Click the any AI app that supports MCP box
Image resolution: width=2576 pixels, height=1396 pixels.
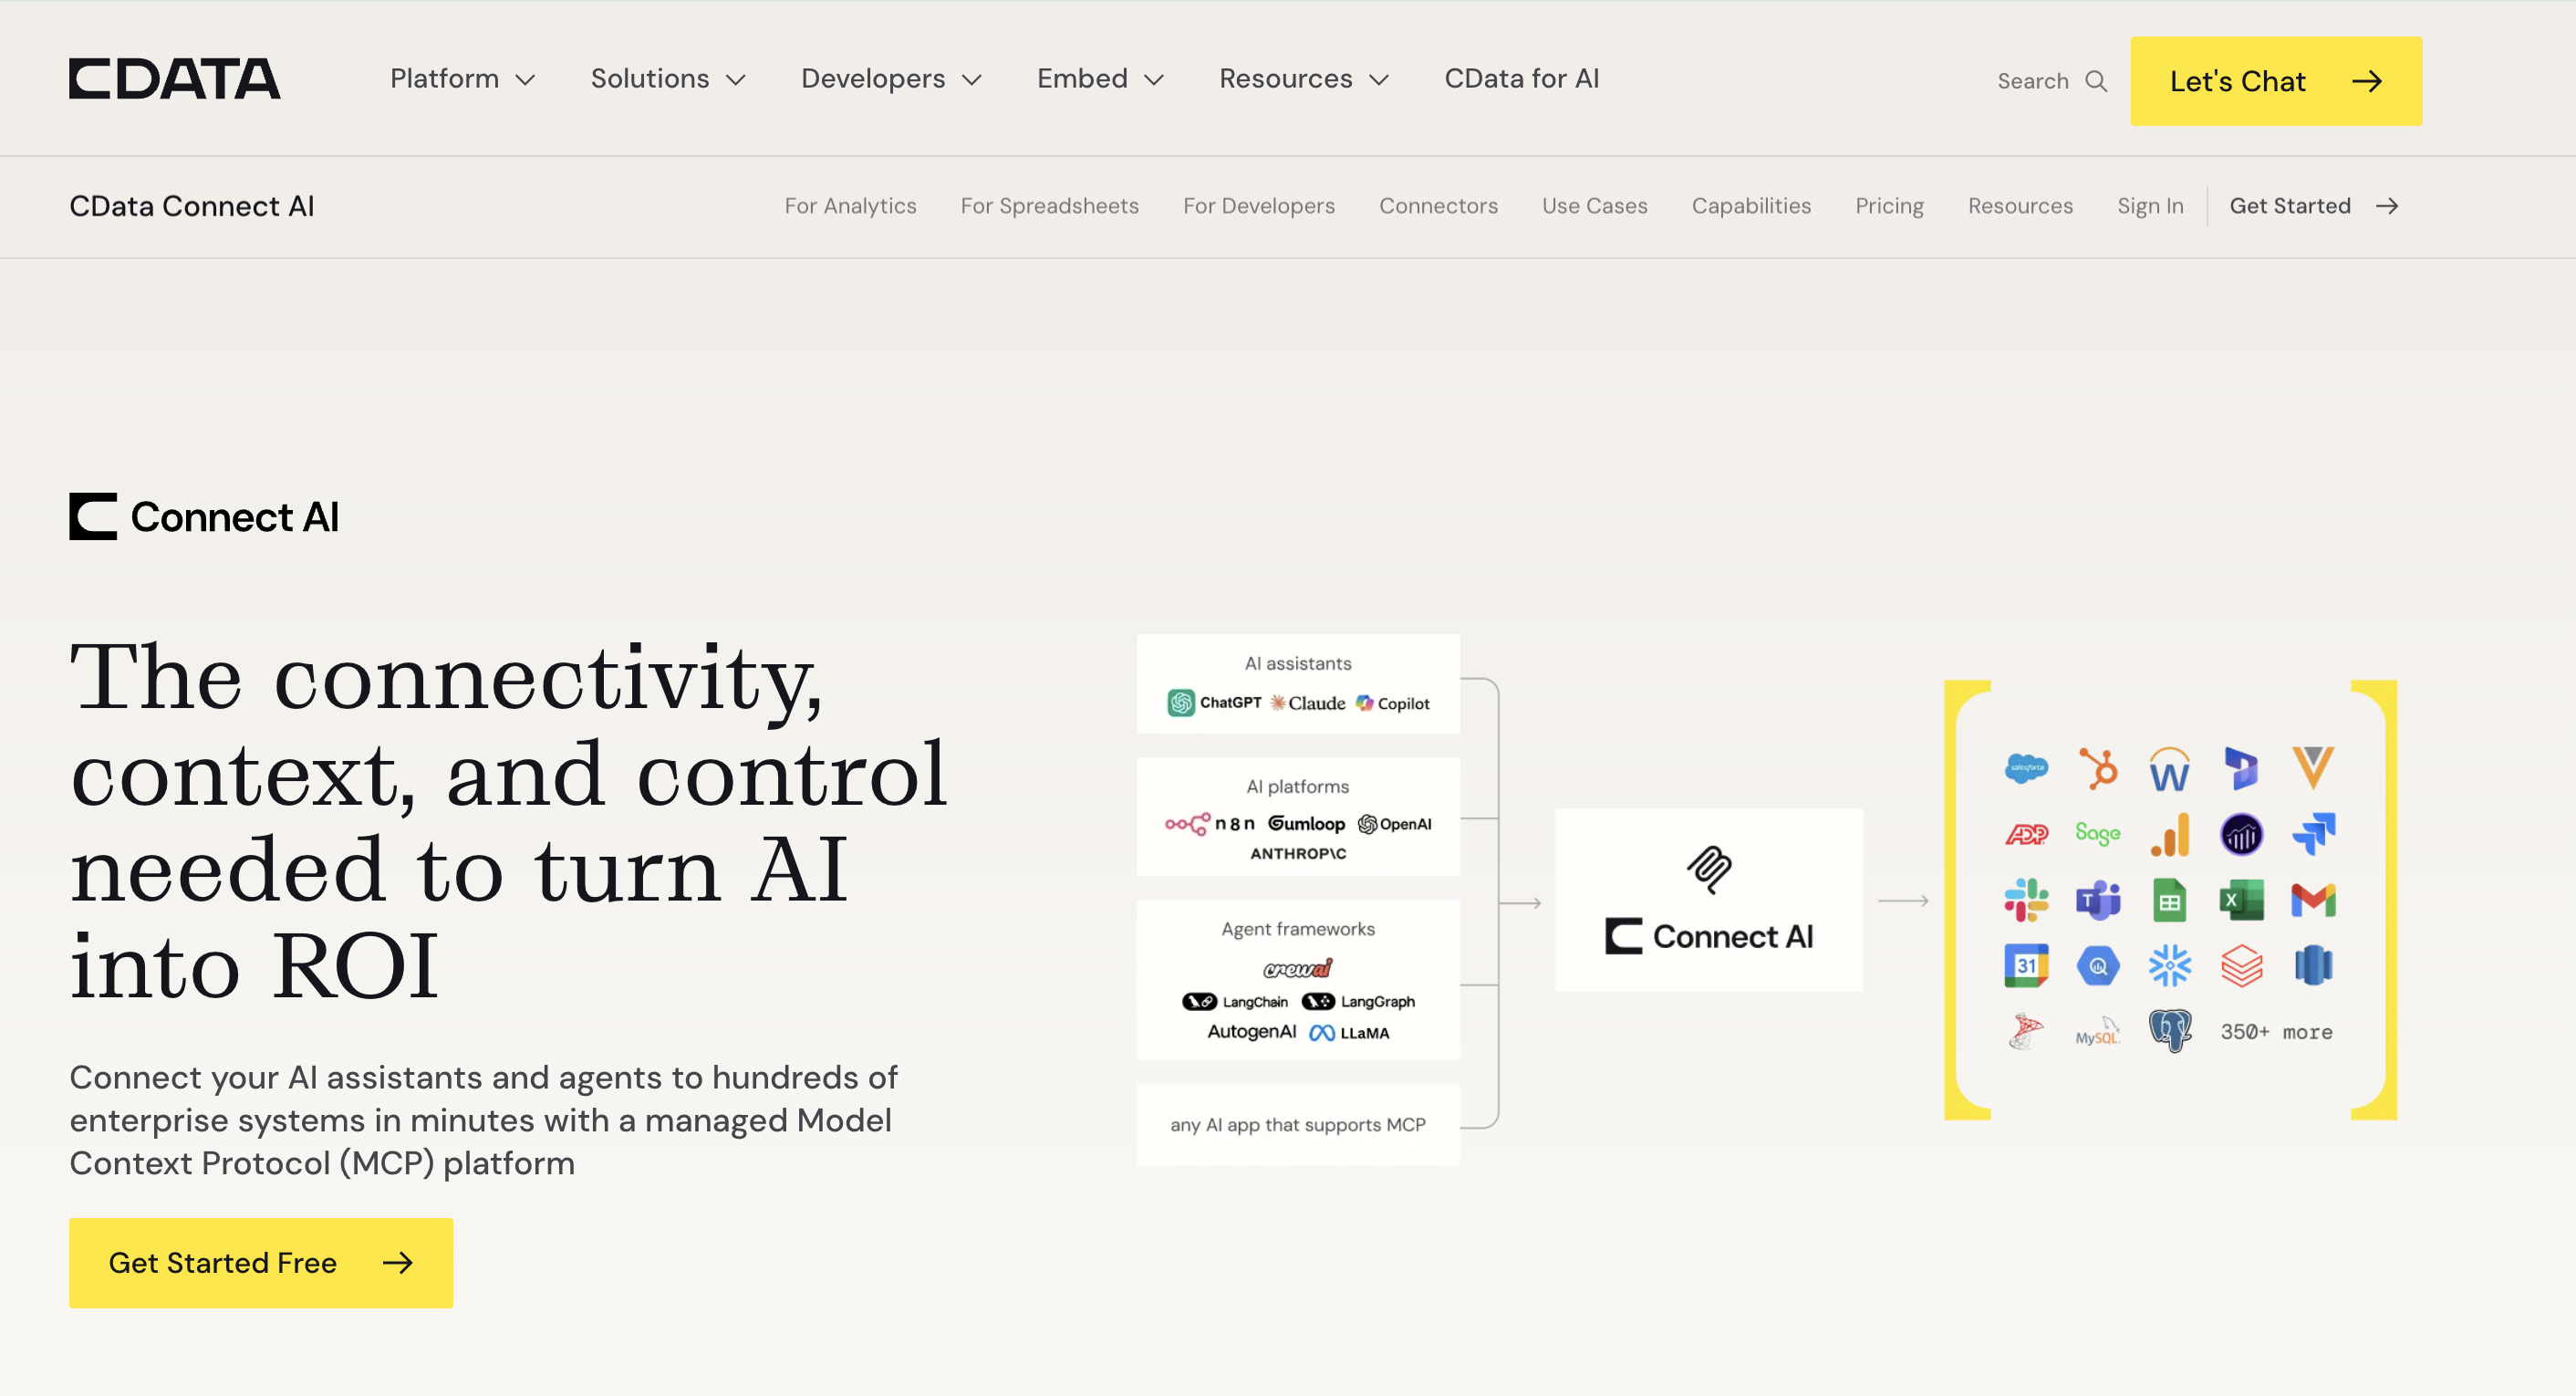pos(1298,1125)
